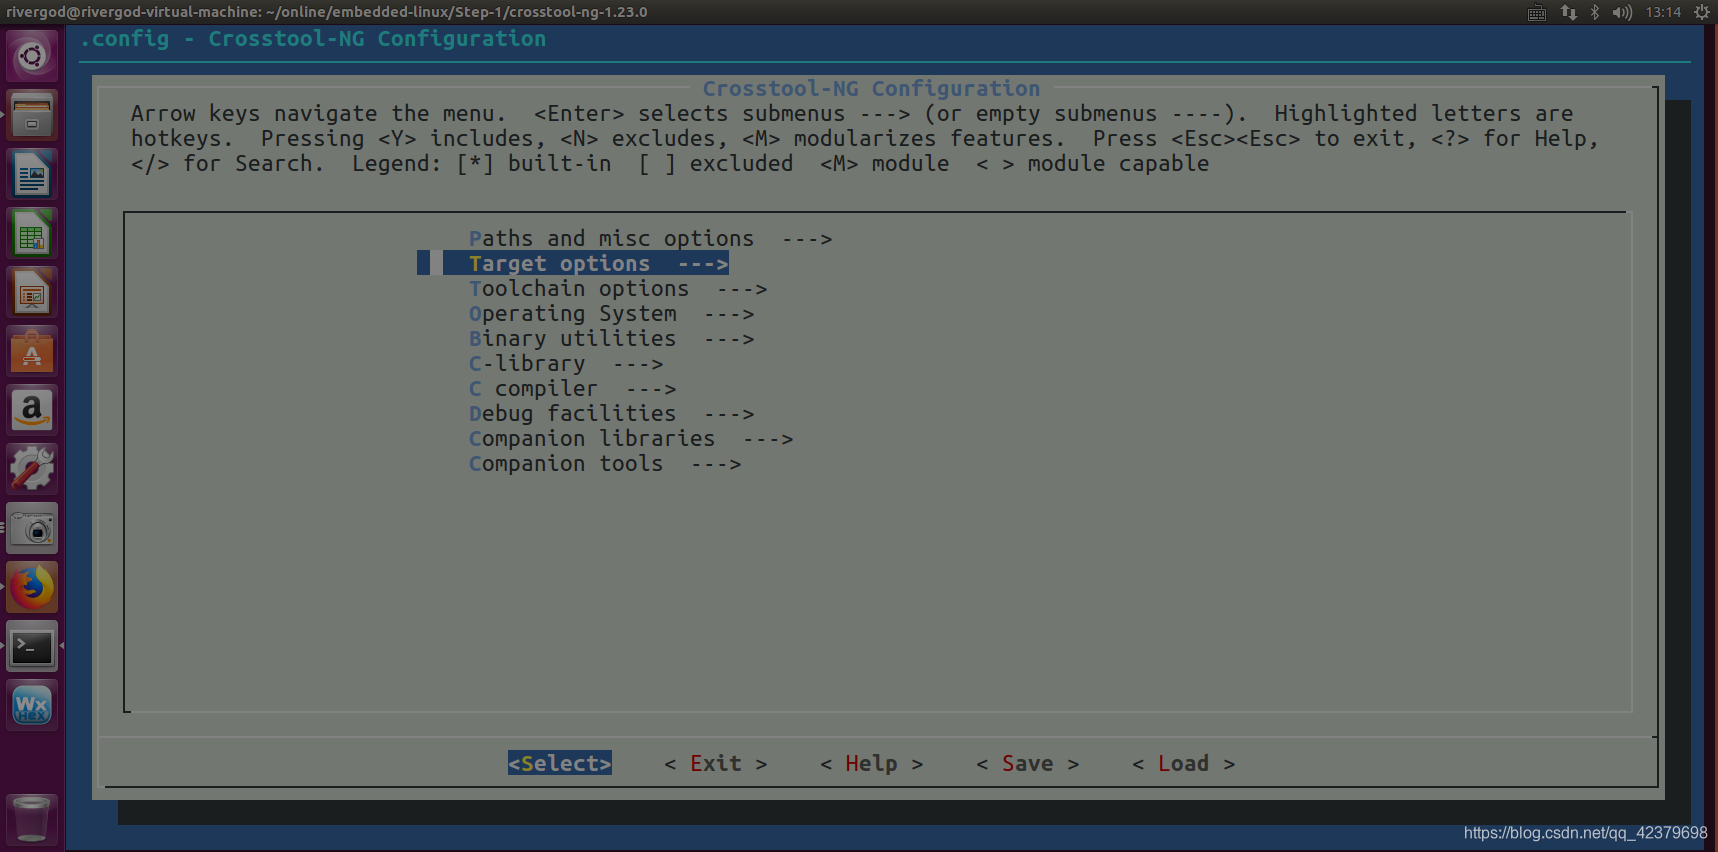Click the terminal window title path

[x=327, y=12]
